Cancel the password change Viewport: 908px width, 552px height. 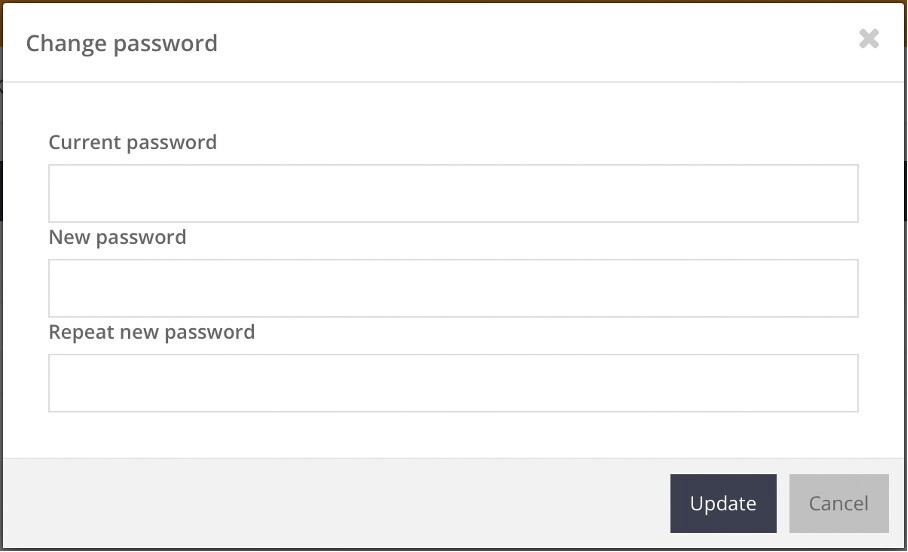tap(838, 503)
